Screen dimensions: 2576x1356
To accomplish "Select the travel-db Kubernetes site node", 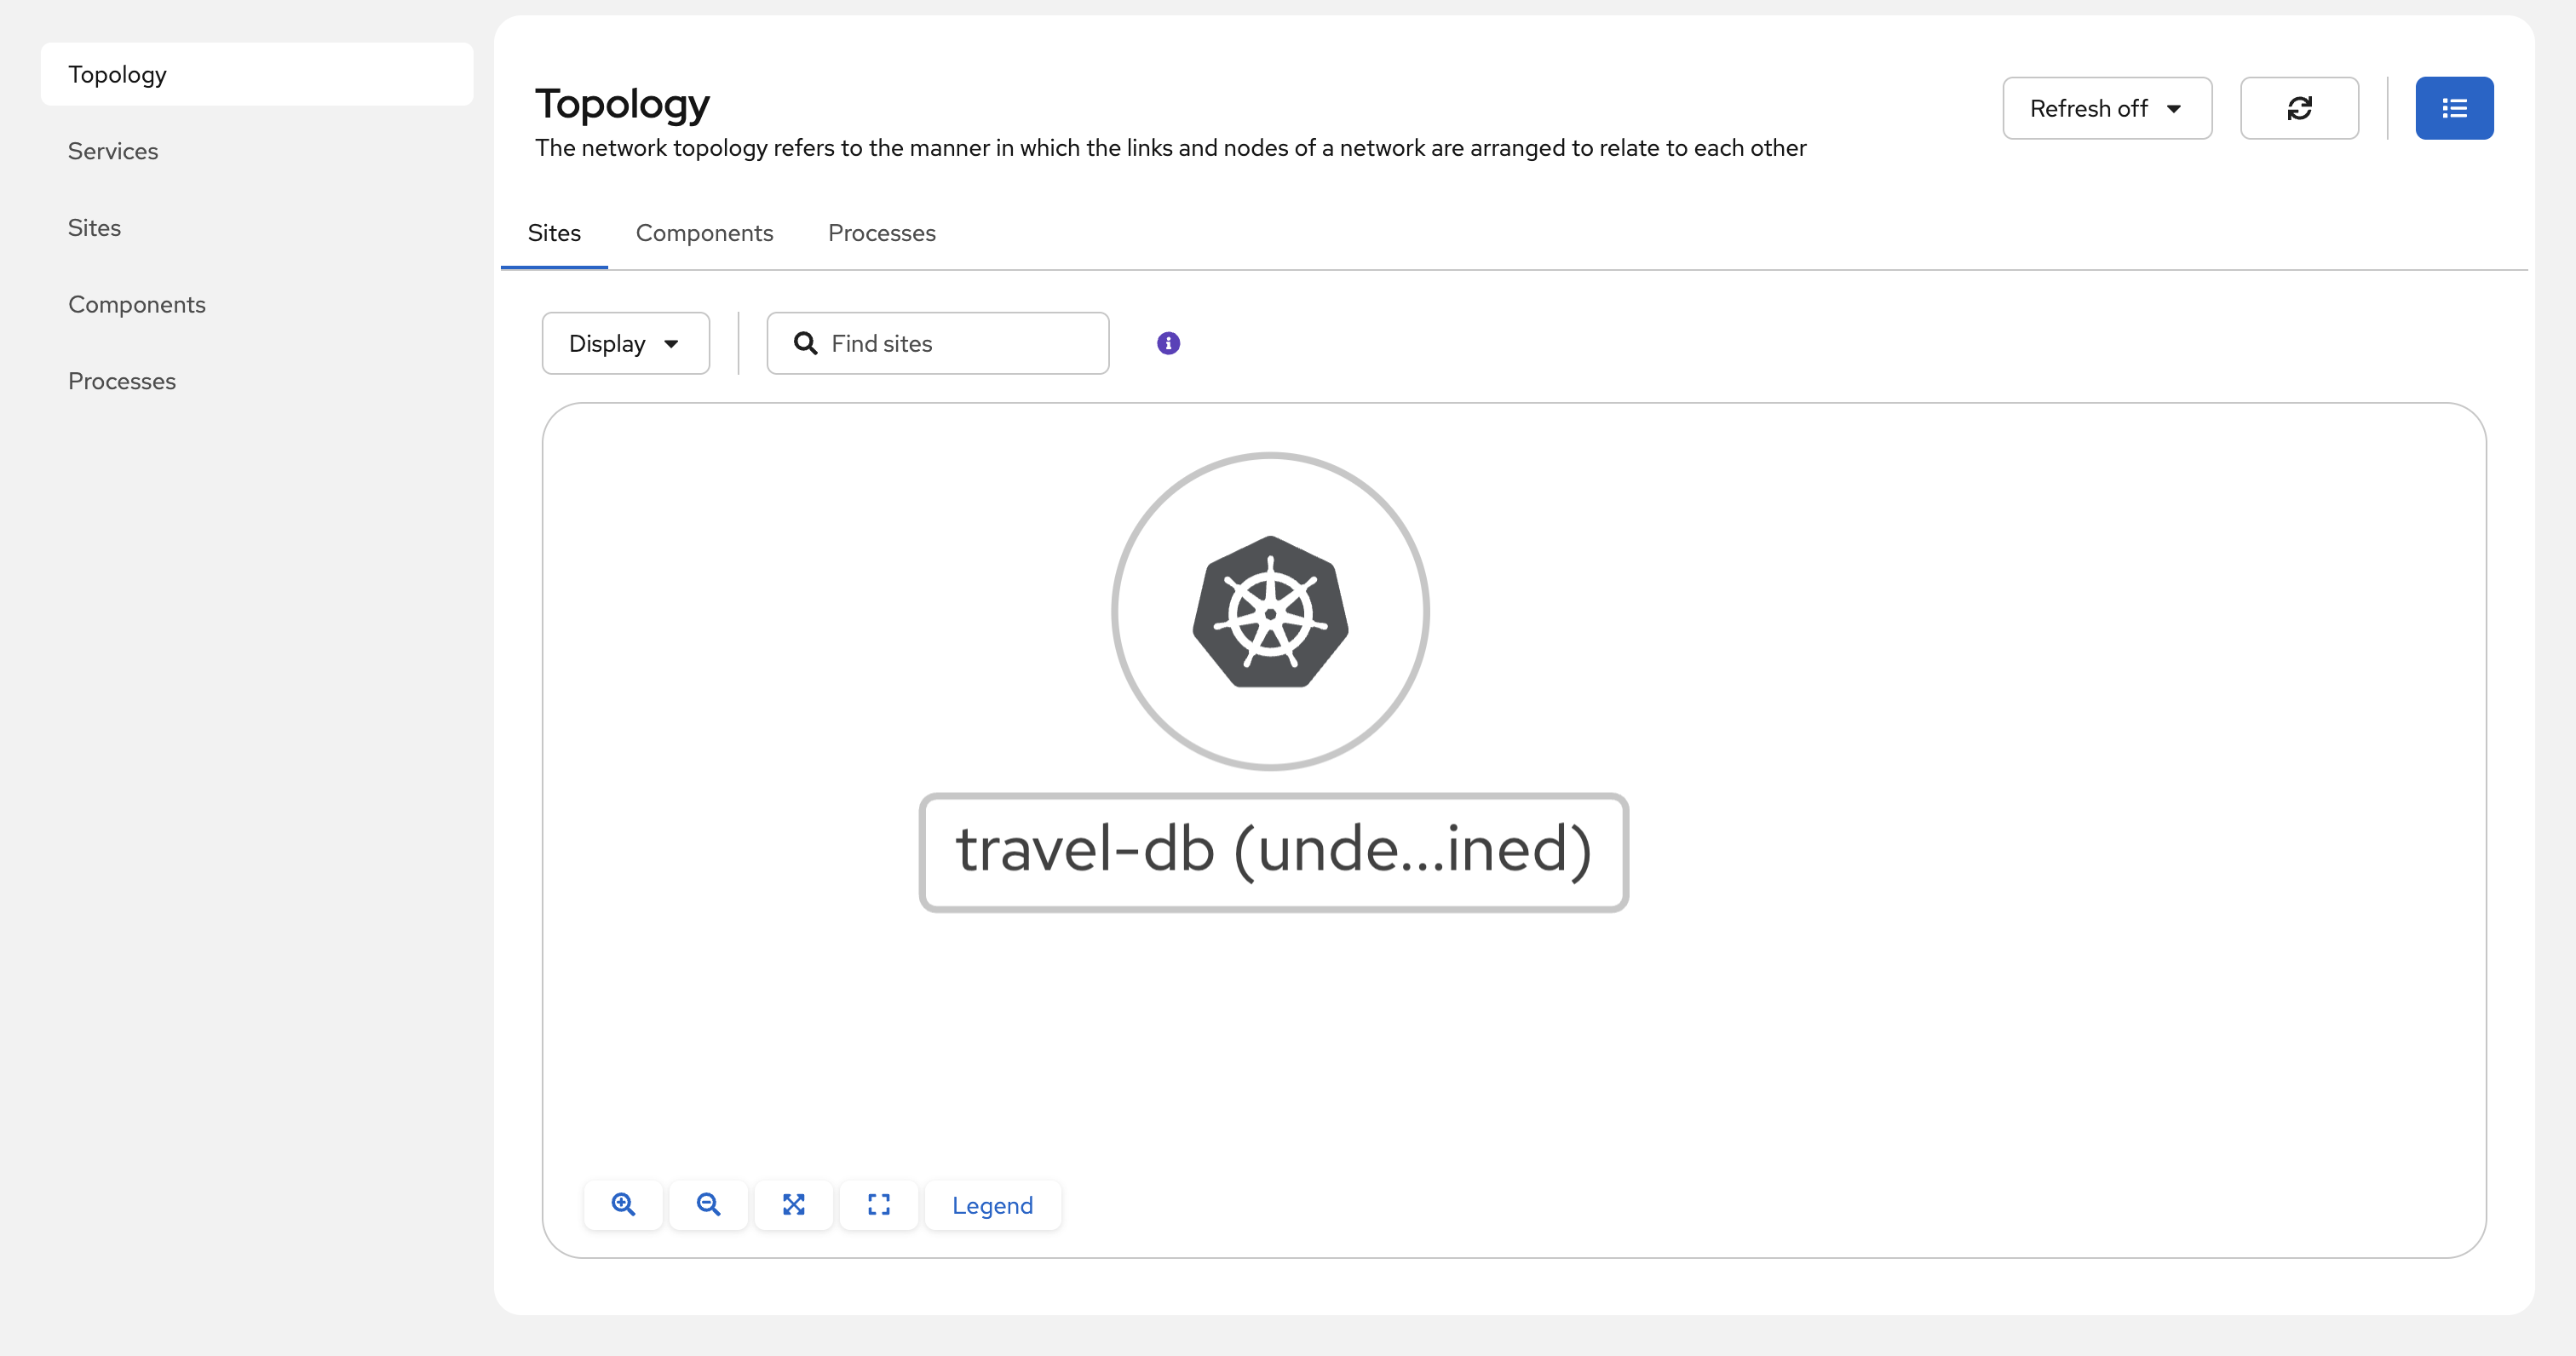I will pyautogui.click(x=1270, y=611).
